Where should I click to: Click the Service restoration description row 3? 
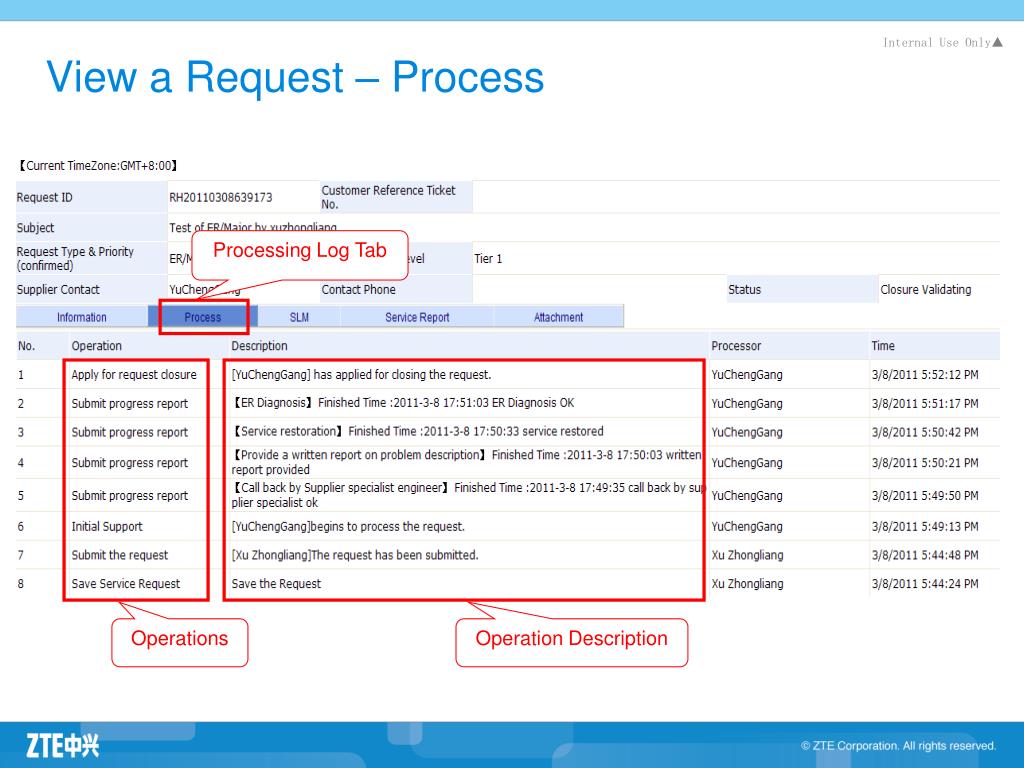[417, 432]
